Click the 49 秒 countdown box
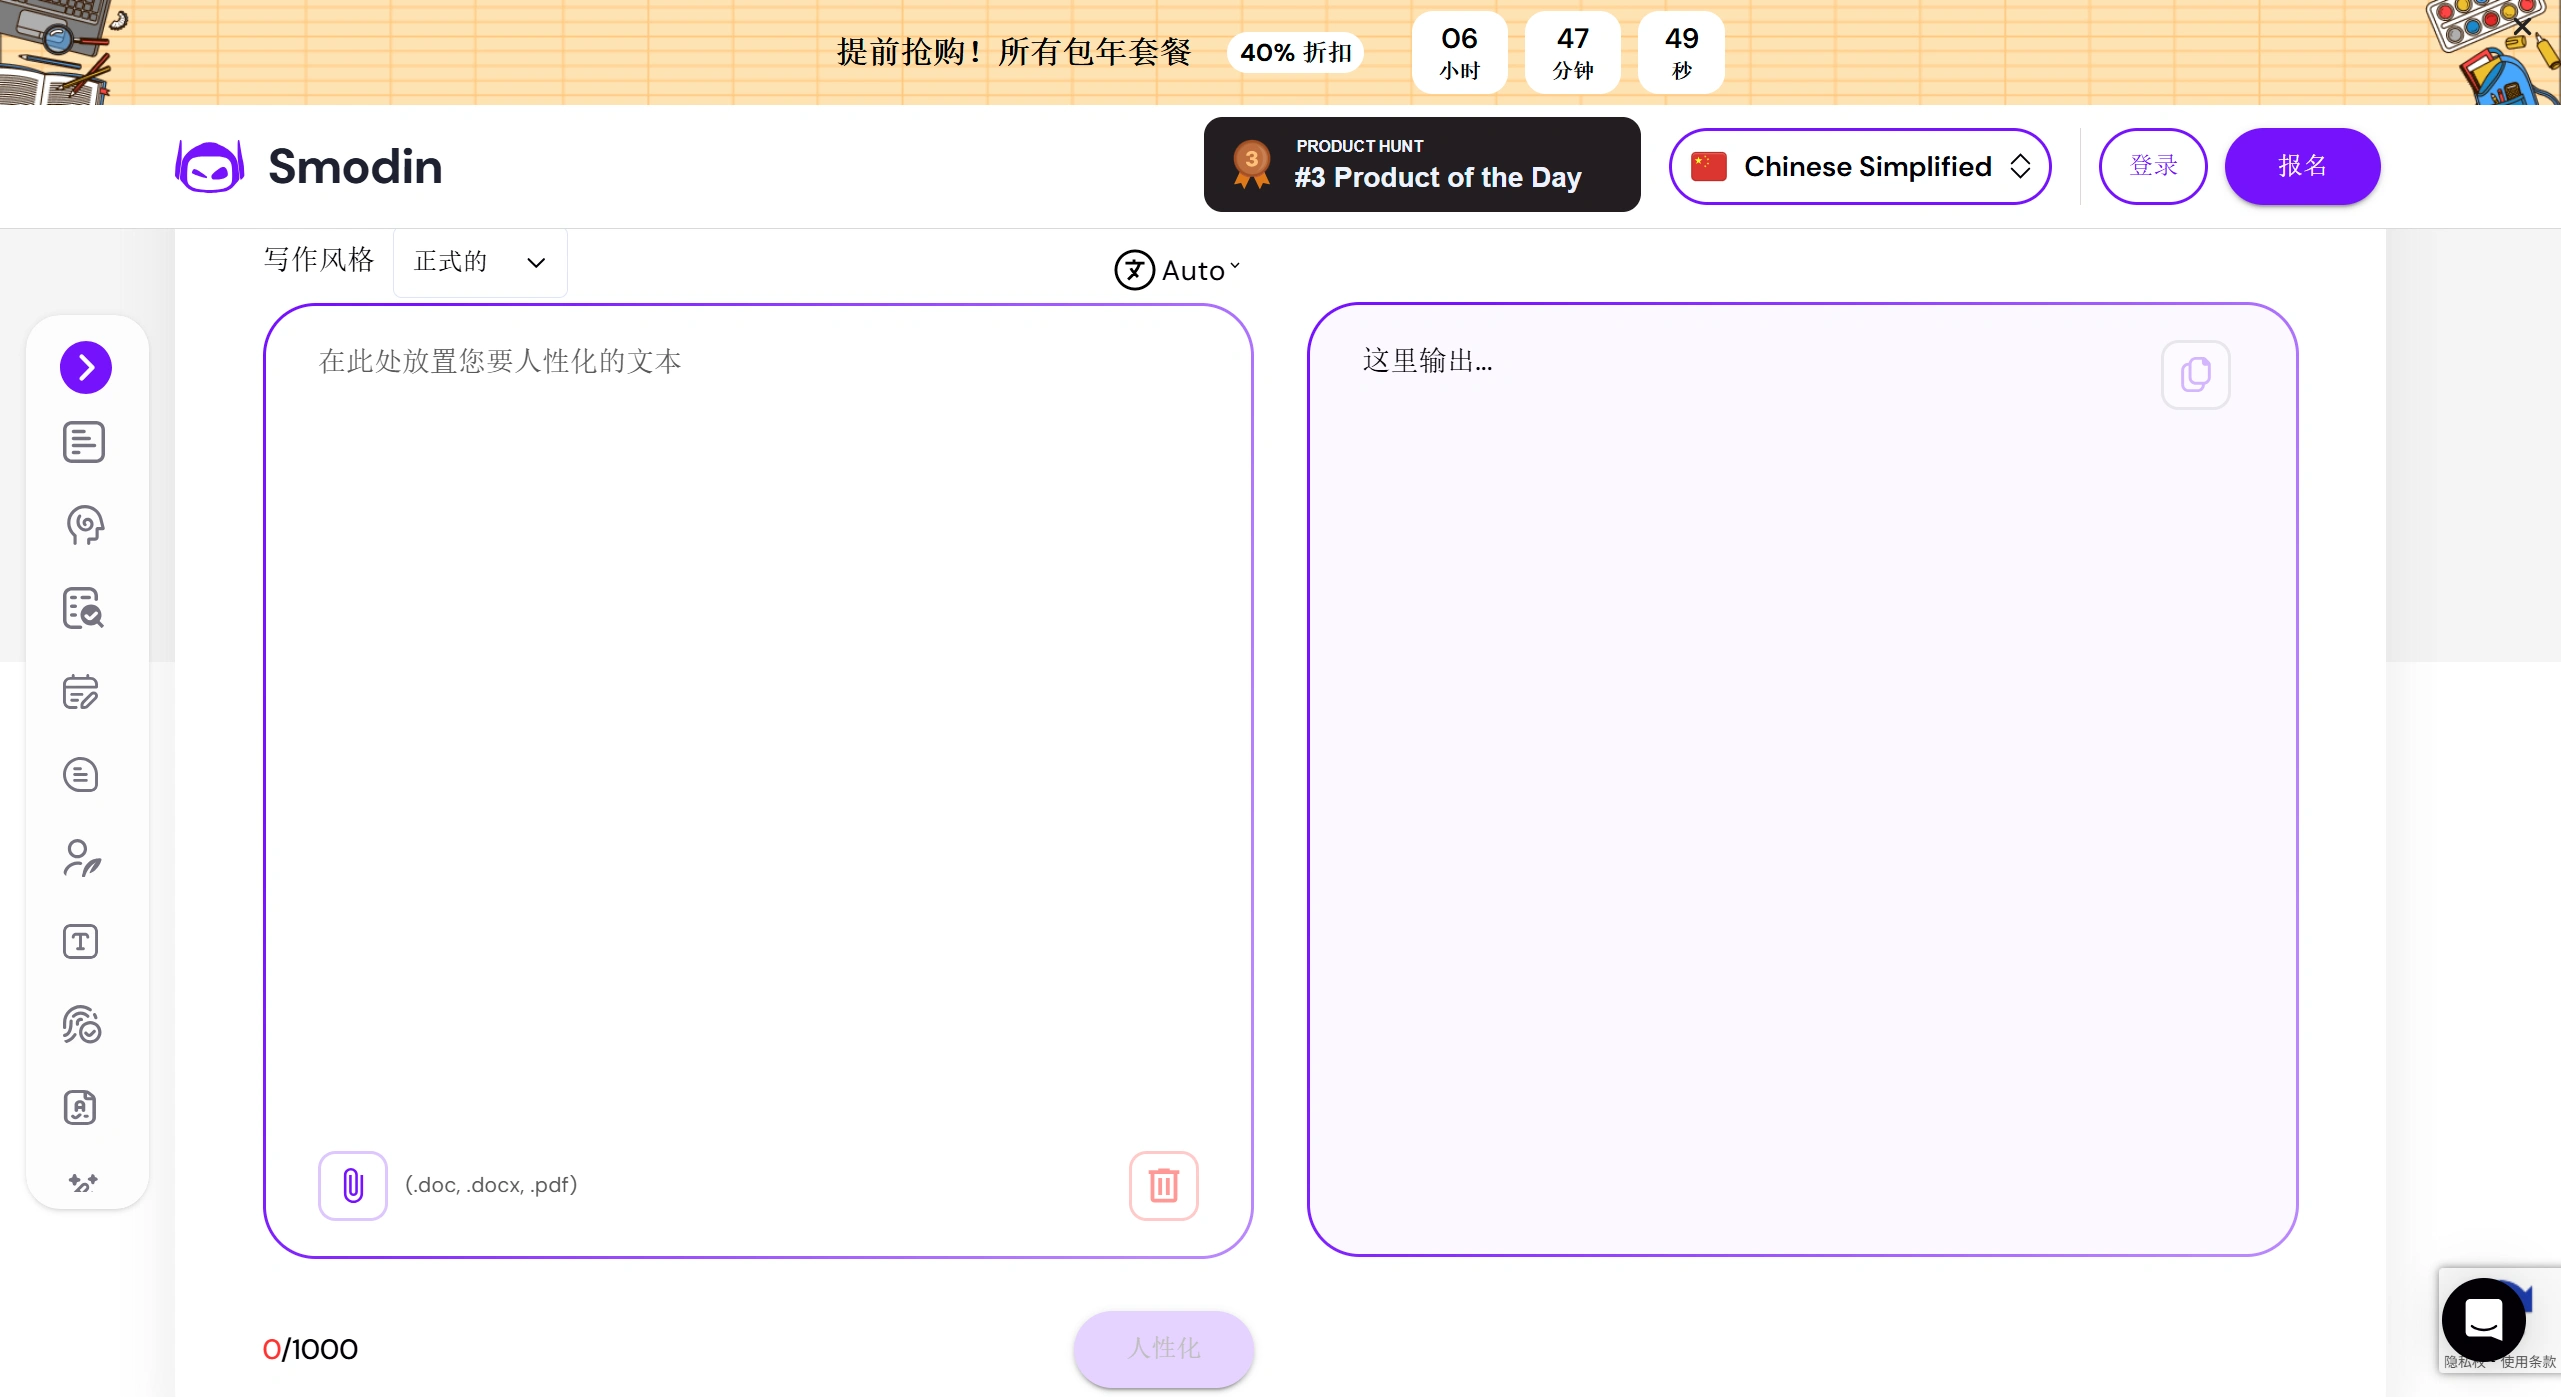Image resolution: width=2561 pixels, height=1397 pixels. click(x=1681, y=53)
